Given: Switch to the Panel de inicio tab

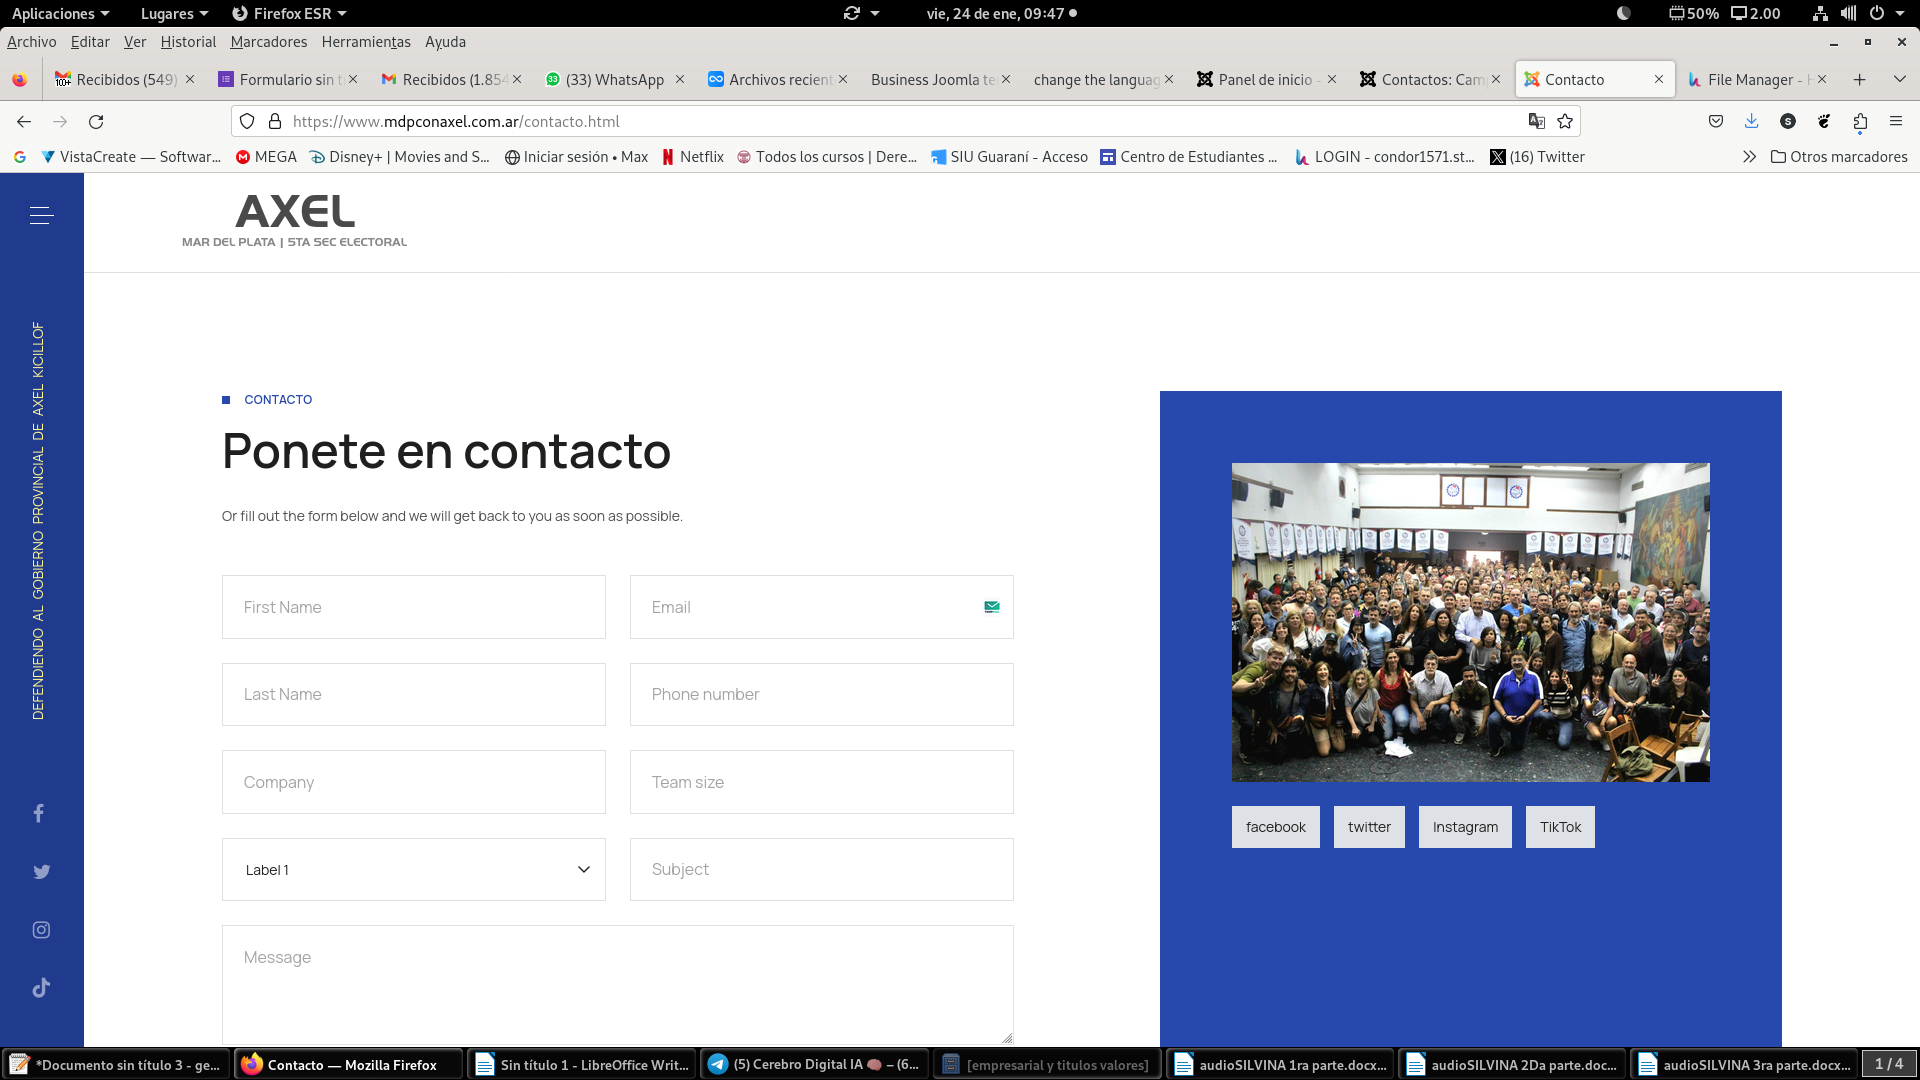Looking at the screenshot, I should coord(1264,79).
